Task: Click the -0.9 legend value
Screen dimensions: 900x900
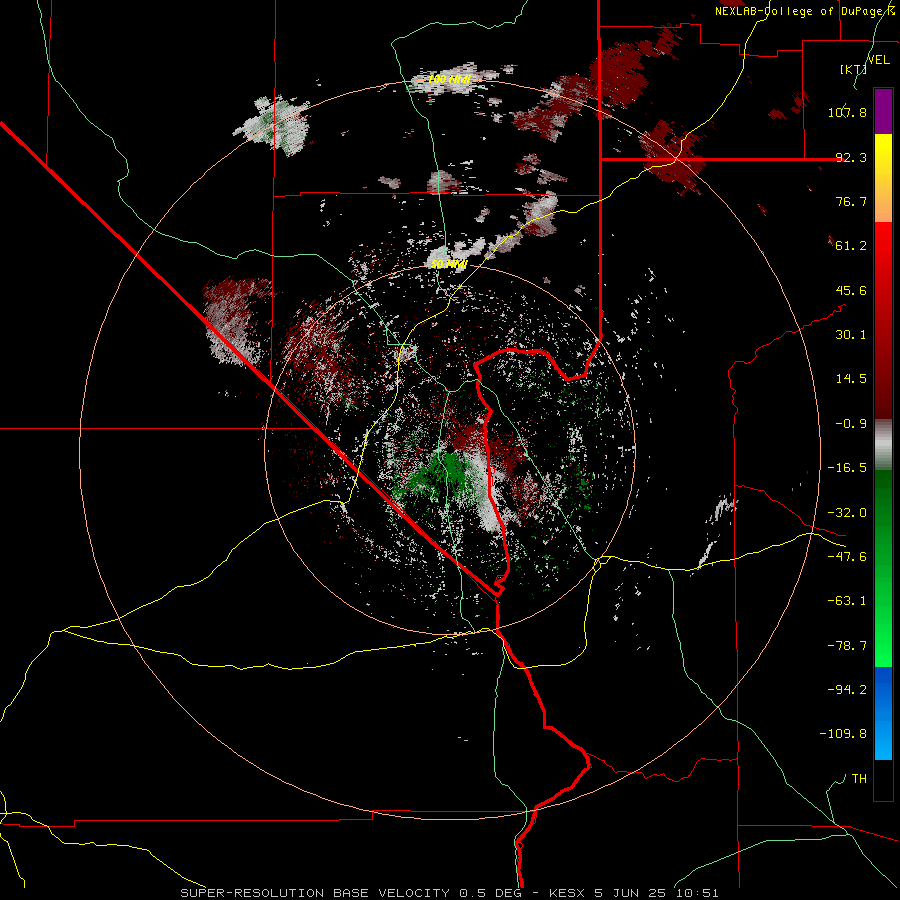Action: [851, 424]
